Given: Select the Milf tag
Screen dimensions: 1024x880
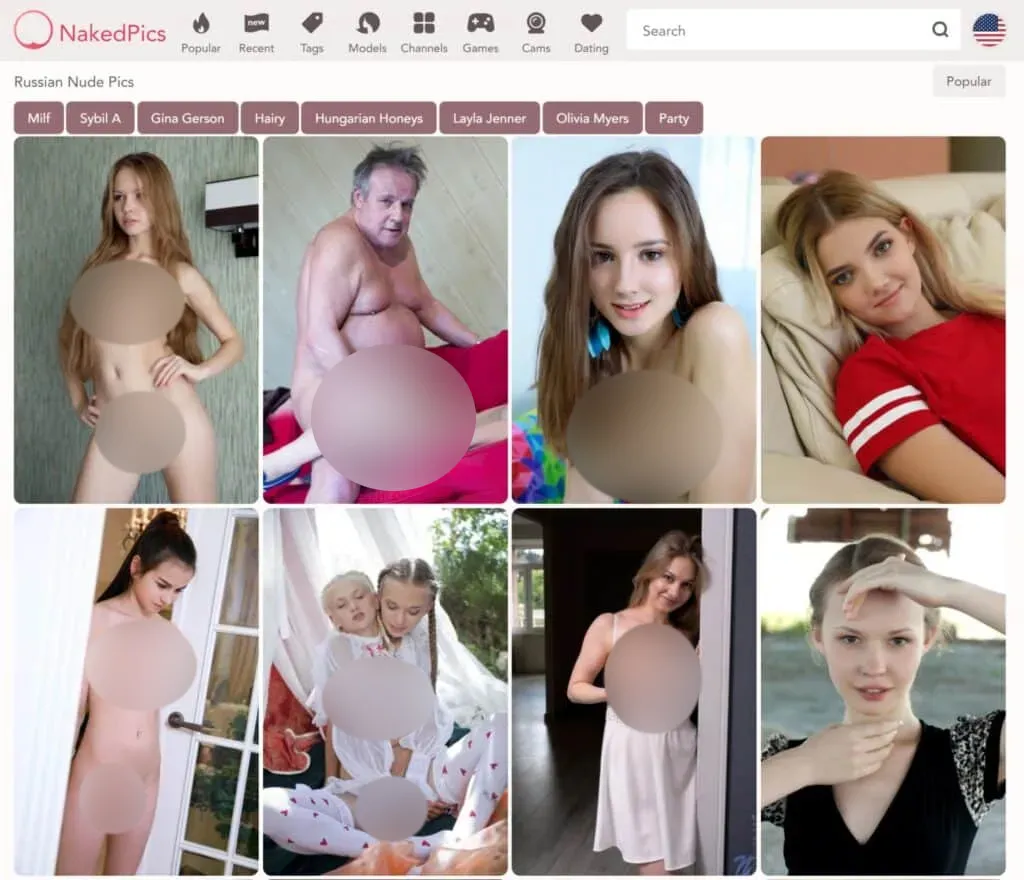Looking at the screenshot, I should (x=39, y=118).
